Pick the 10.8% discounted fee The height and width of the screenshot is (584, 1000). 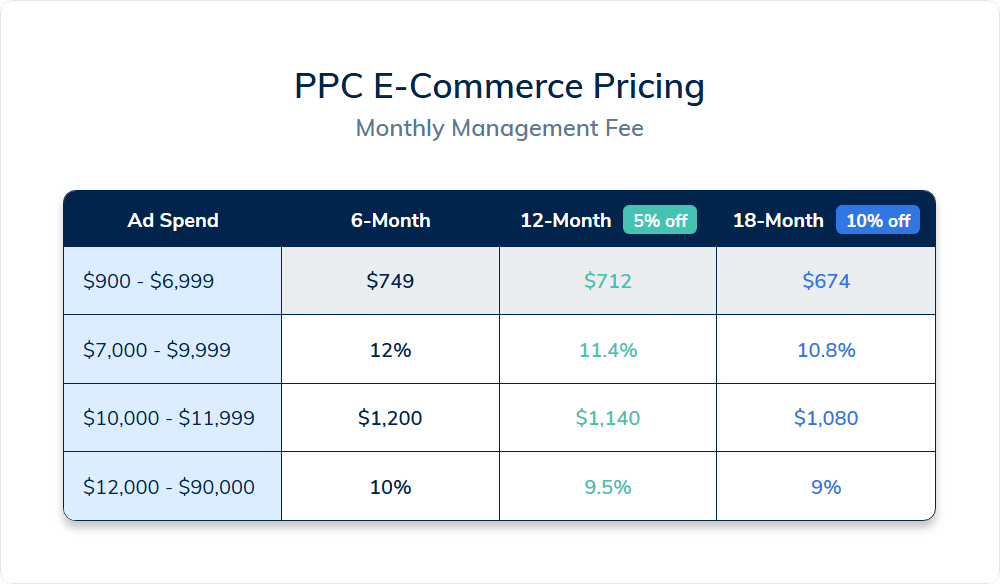826,350
